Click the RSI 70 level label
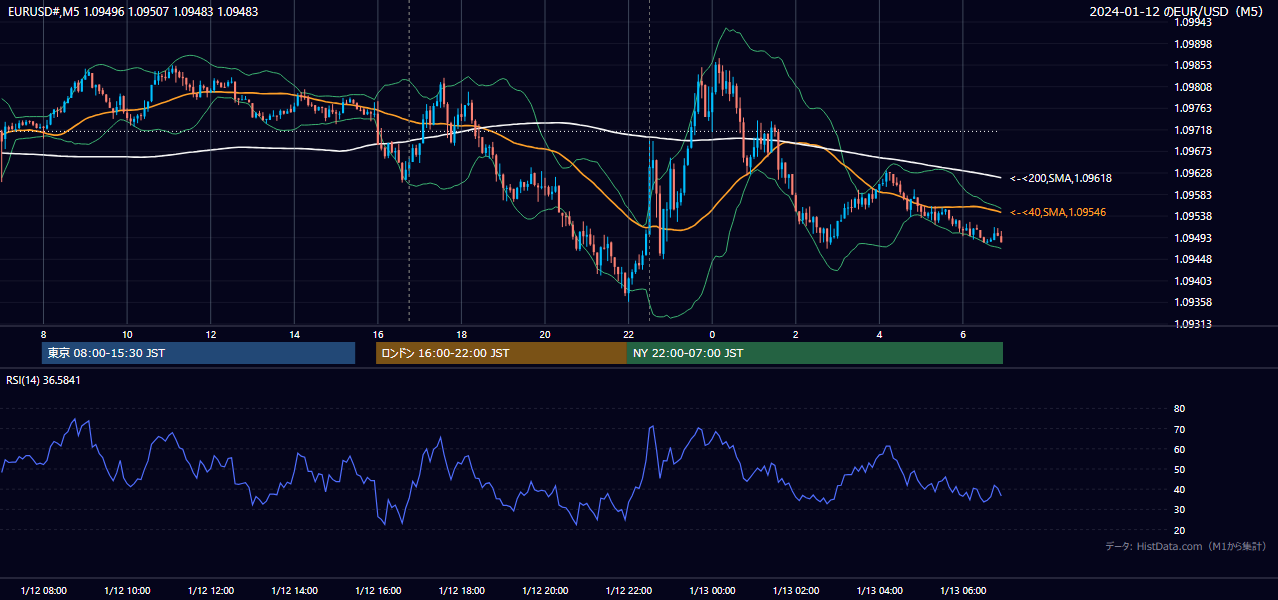 point(1179,429)
